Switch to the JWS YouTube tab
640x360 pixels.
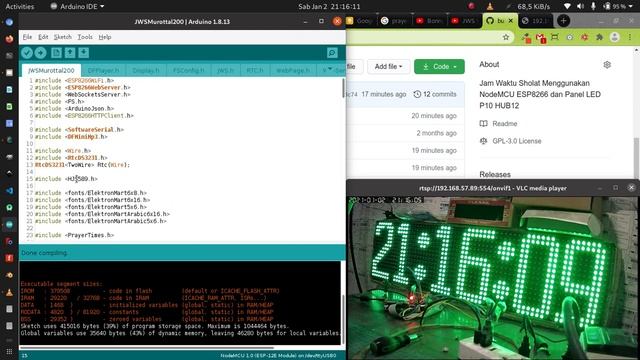[x=464, y=21]
